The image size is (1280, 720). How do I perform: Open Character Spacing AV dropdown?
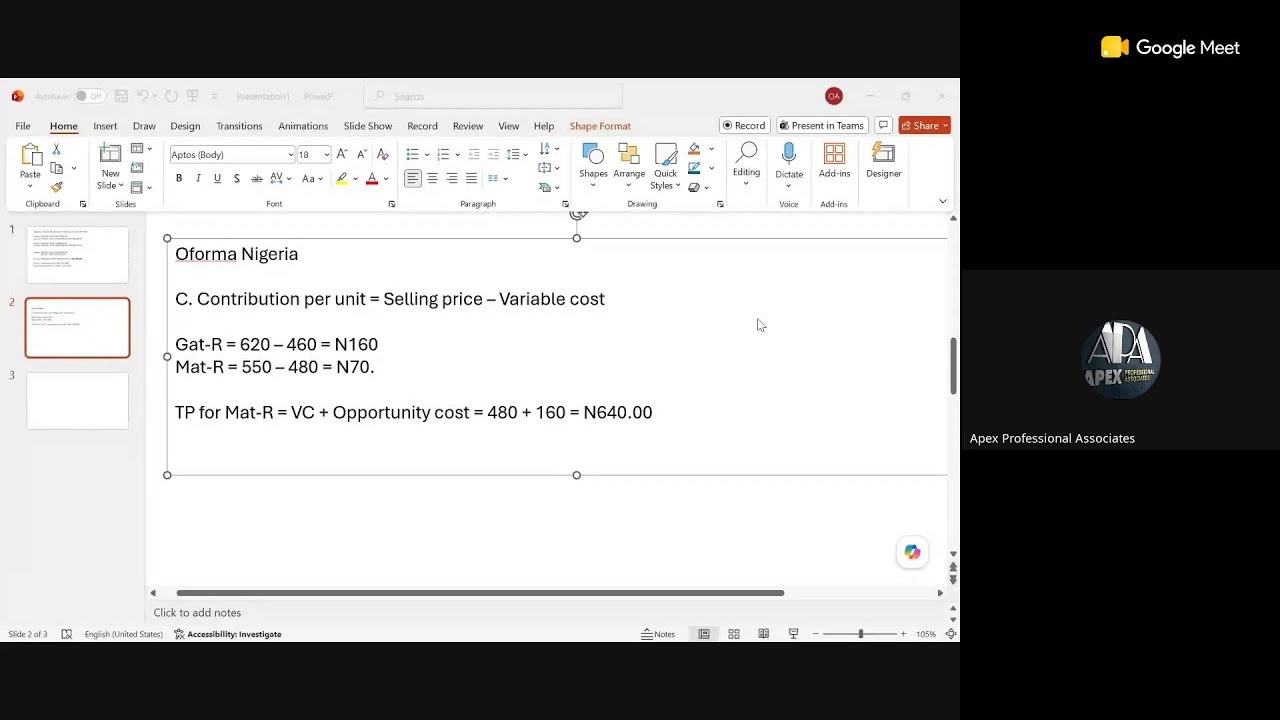(x=281, y=178)
